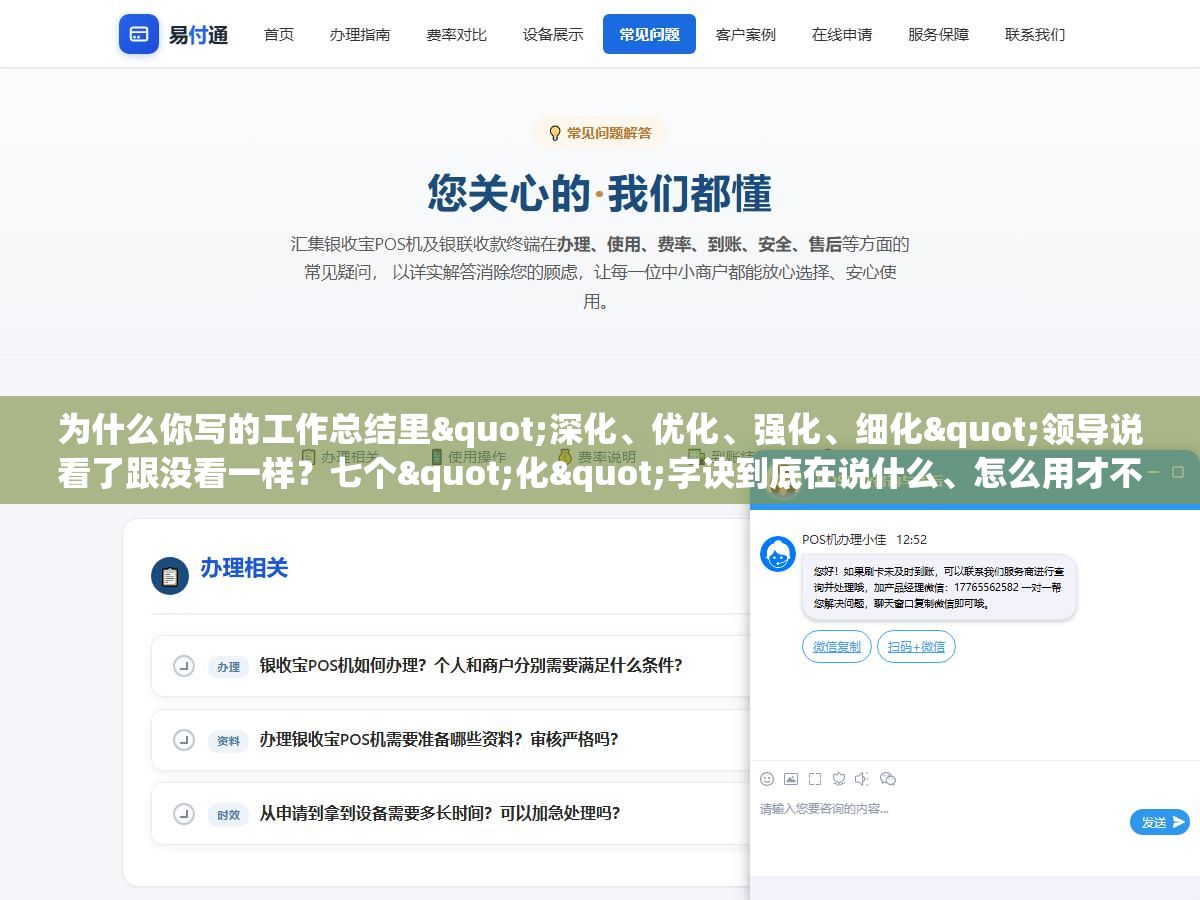This screenshot has width=1200, height=900.
Task: Click the 扫码+微信 button in chat
Action: [x=917, y=647]
